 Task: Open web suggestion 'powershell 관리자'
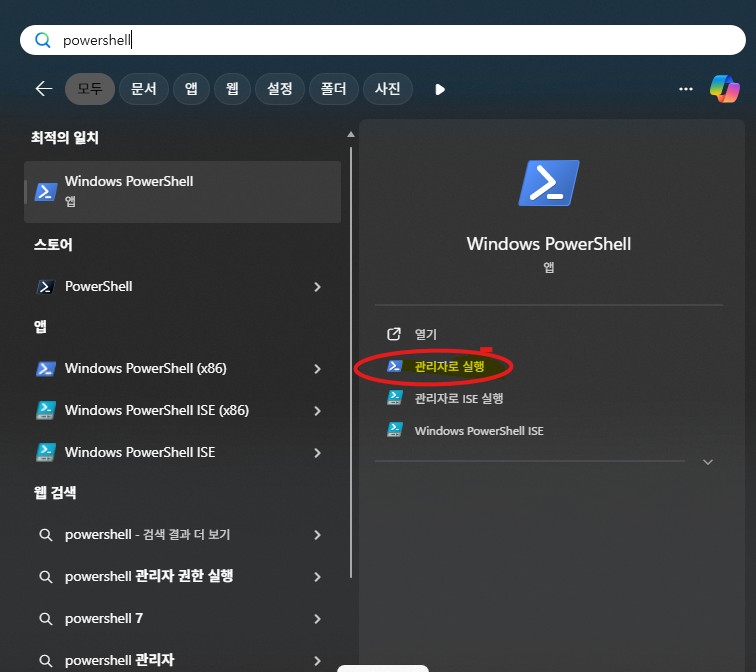tap(182, 659)
